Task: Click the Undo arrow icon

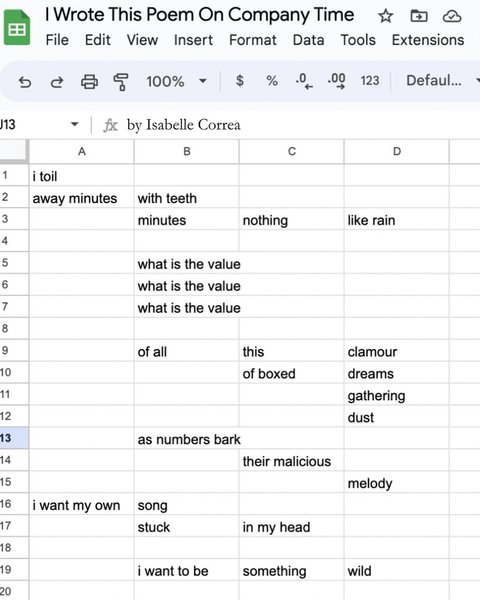Action: 25,82
